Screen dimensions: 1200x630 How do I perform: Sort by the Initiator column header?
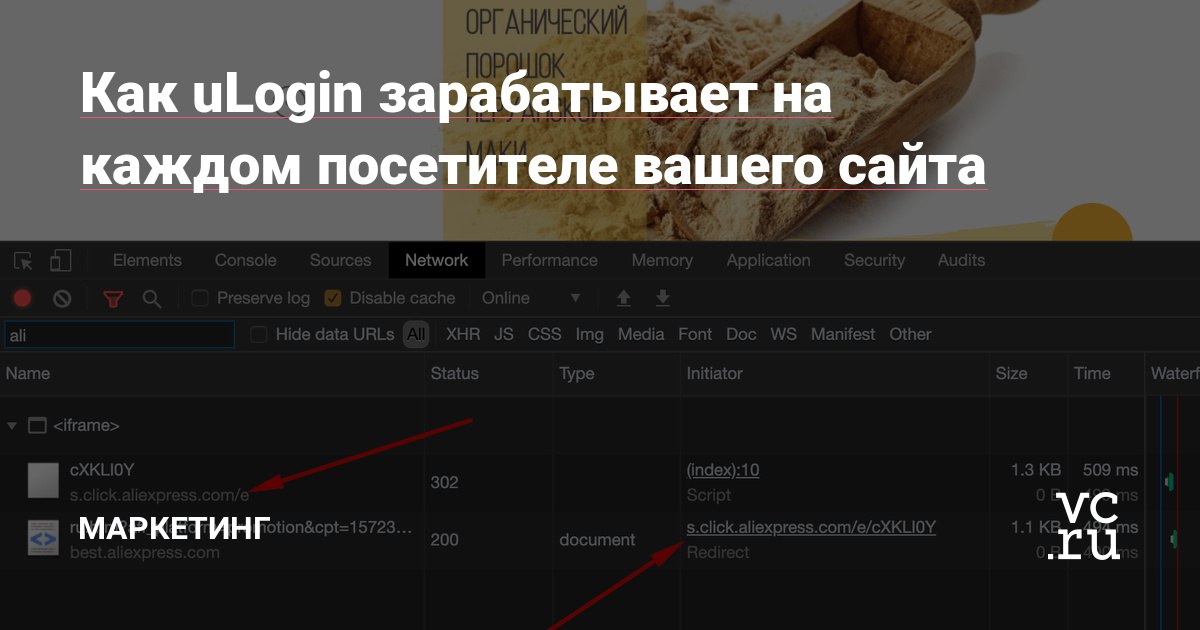pyautogui.click(x=715, y=373)
